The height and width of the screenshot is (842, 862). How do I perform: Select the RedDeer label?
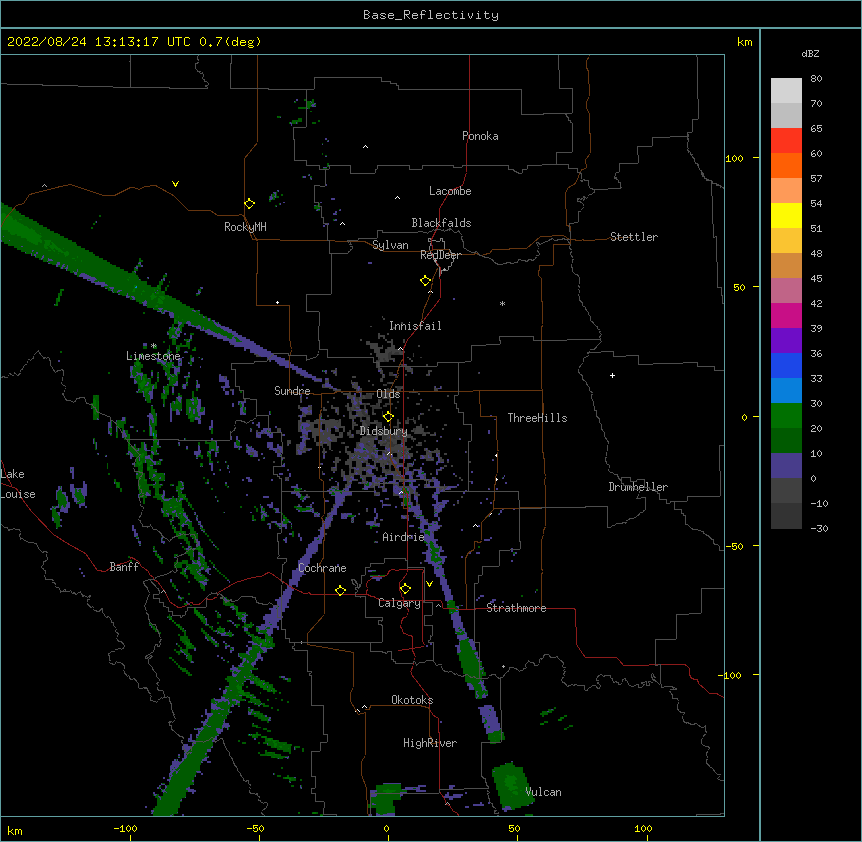tap(440, 255)
